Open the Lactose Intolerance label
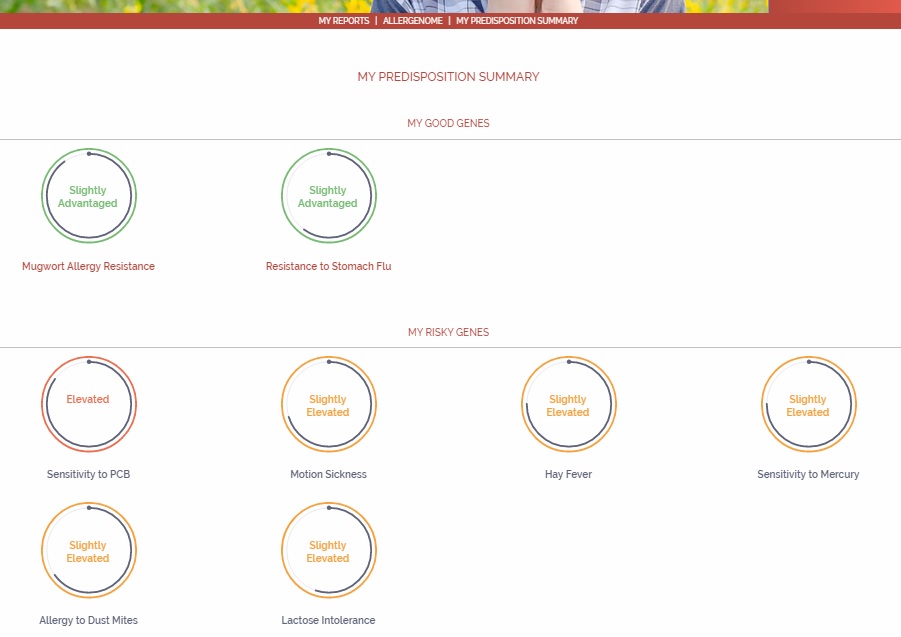This screenshot has width=901, height=637. coord(328,620)
